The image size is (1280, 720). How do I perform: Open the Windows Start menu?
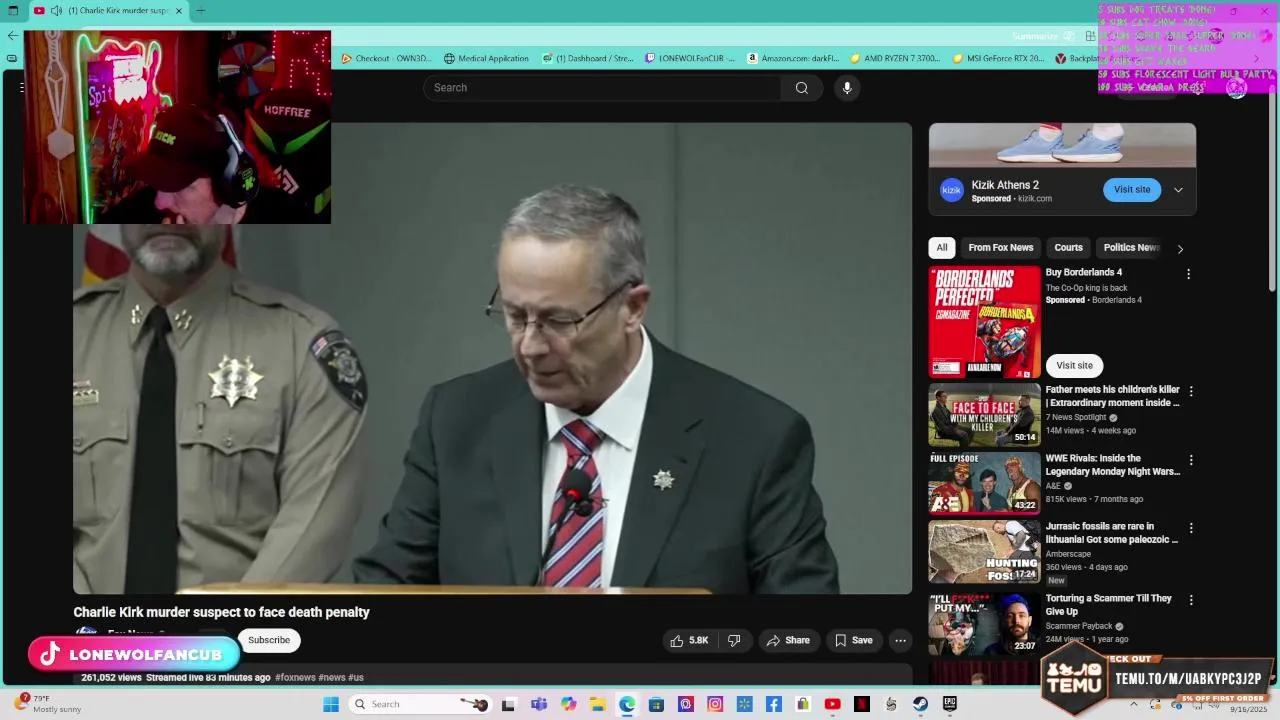(x=331, y=704)
